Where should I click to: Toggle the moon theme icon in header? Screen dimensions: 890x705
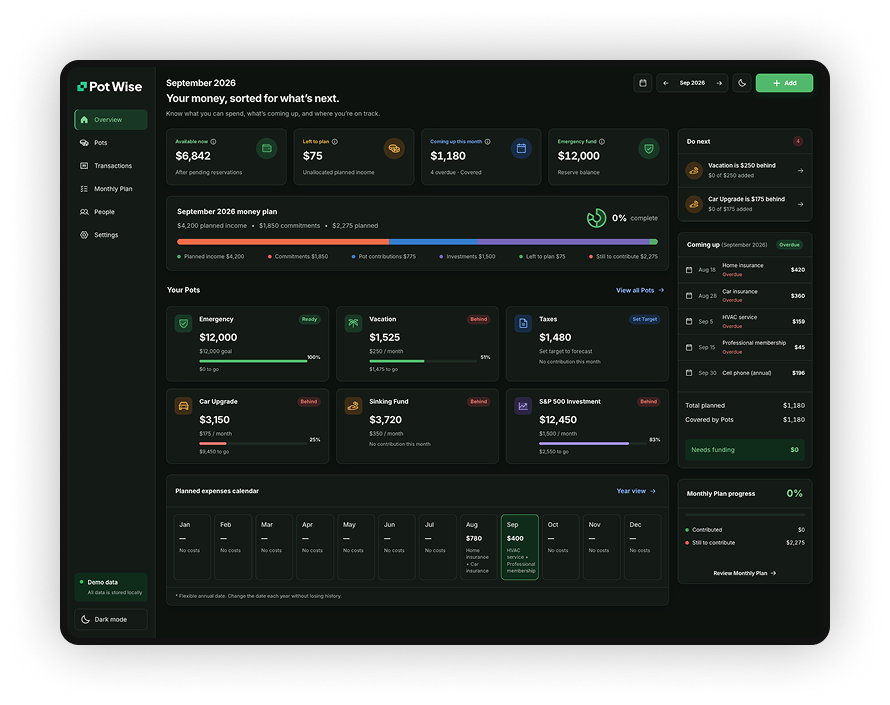tap(742, 83)
